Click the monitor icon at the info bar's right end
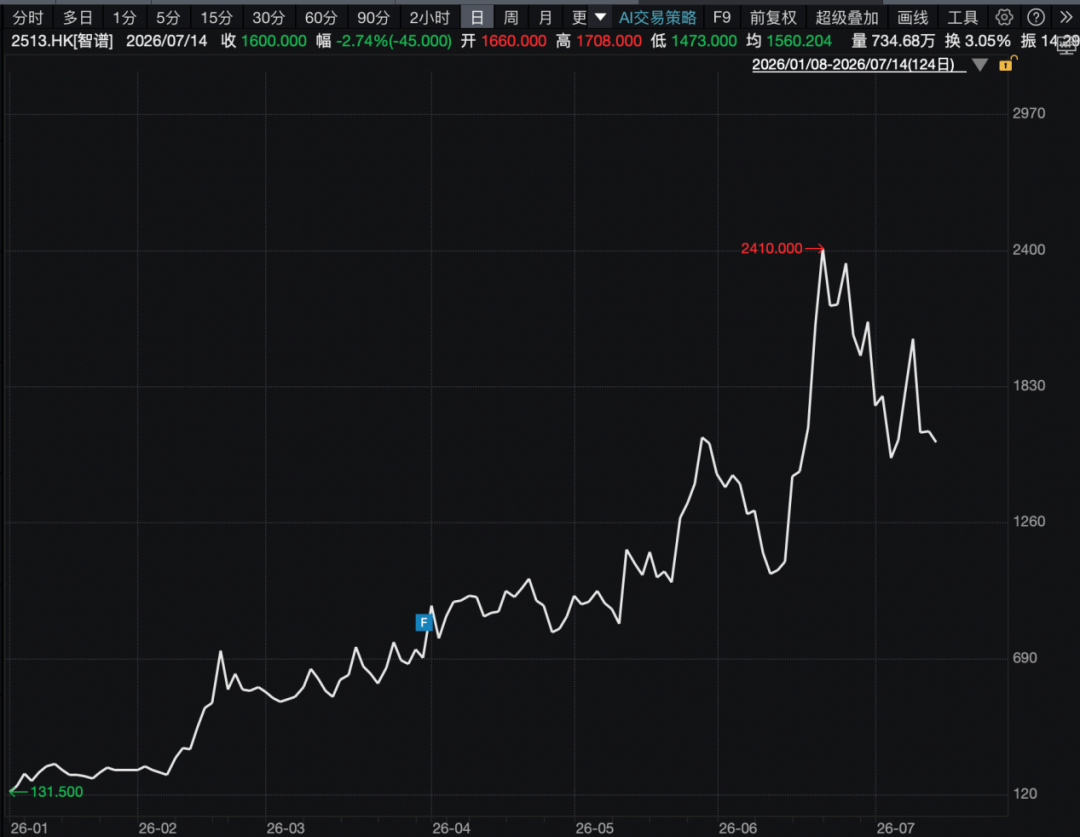The width and height of the screenshot is (1080, 837). (1067, 44)
